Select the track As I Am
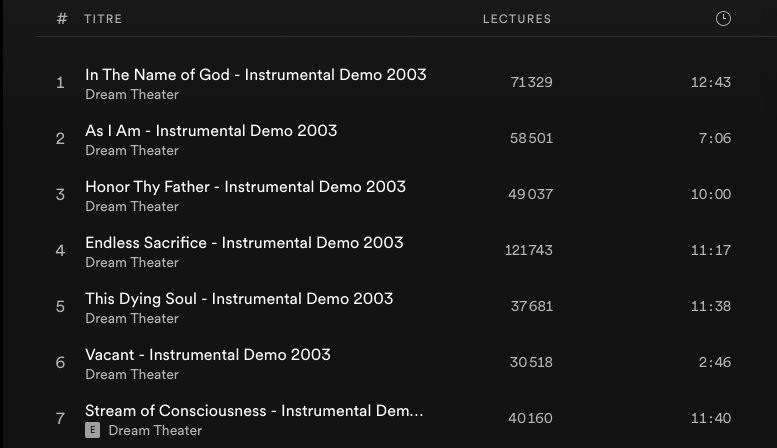This screenshot has height=448, width=777. (211, 131)
